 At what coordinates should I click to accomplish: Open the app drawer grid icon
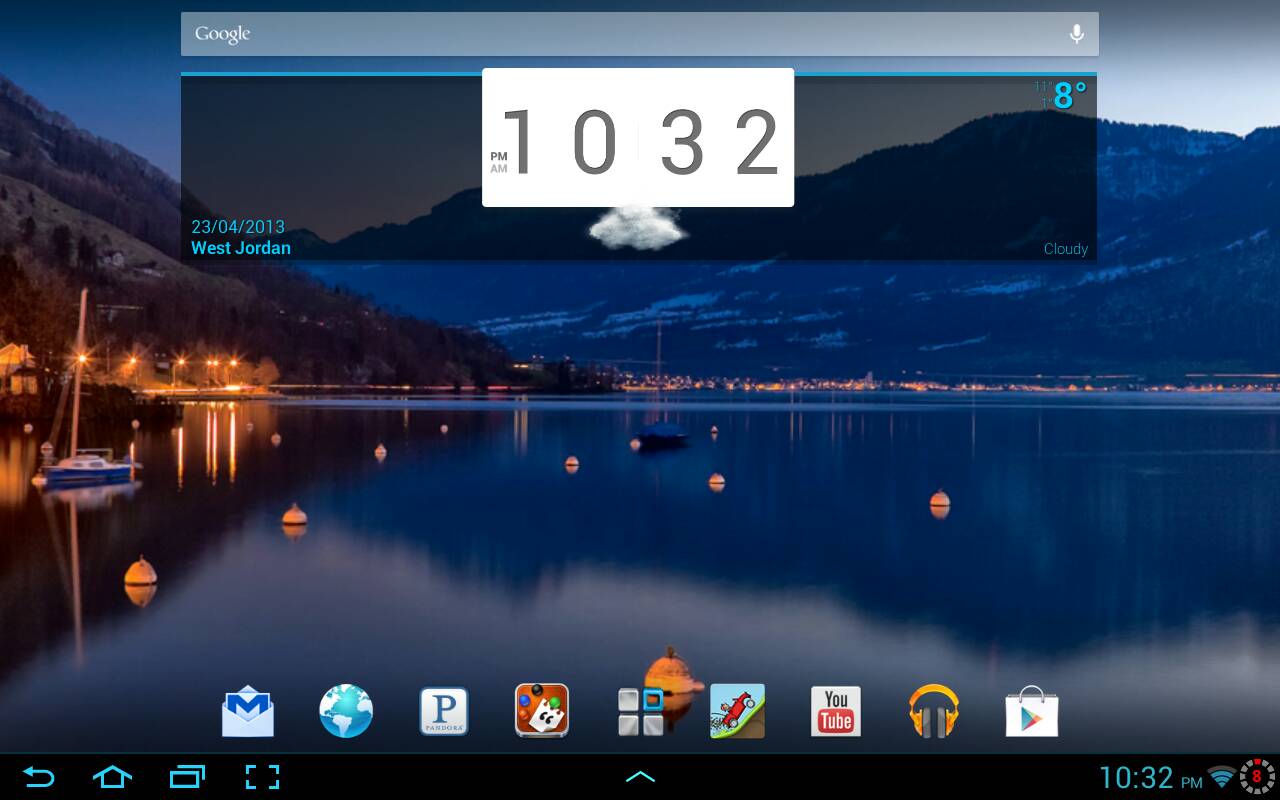(640, 711)
